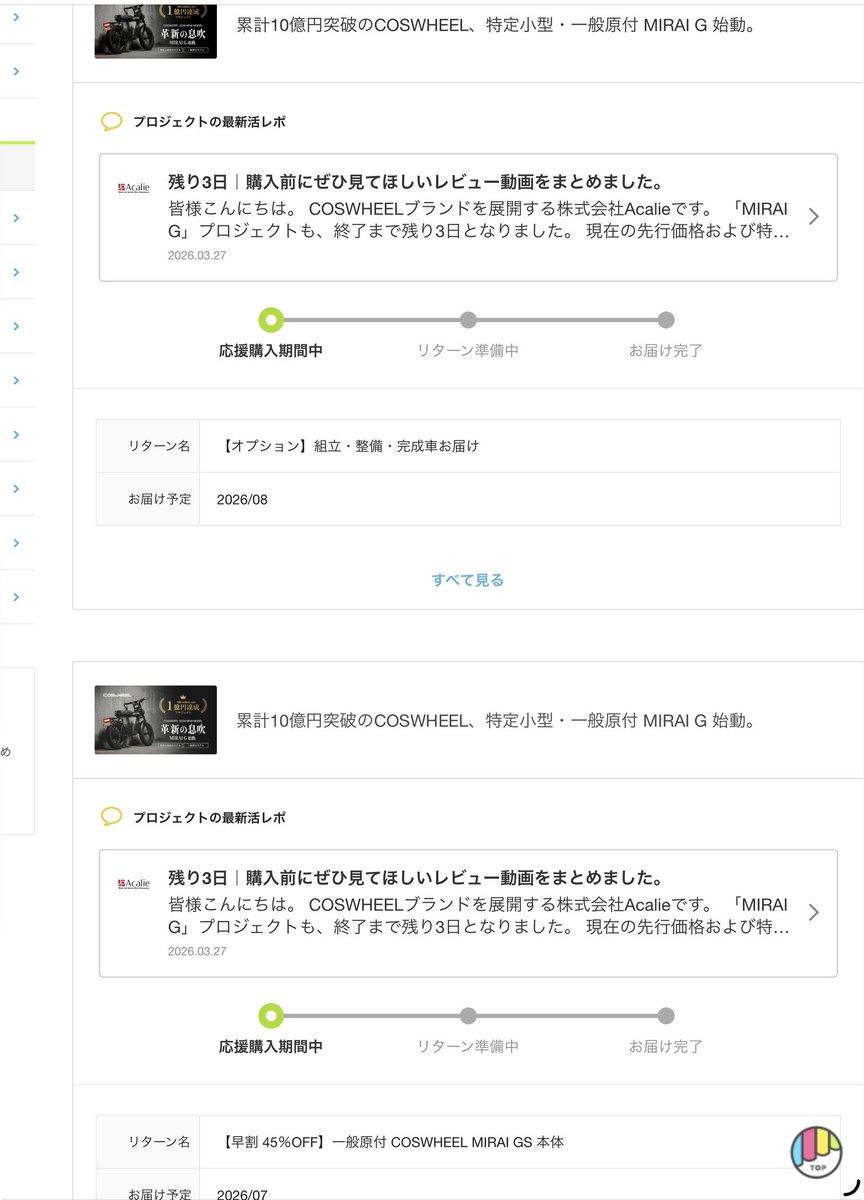The width and height of the screenshot is (864, 1200).
Task: Expand the topmost sidebar category chevron
Action: [18, 16]
